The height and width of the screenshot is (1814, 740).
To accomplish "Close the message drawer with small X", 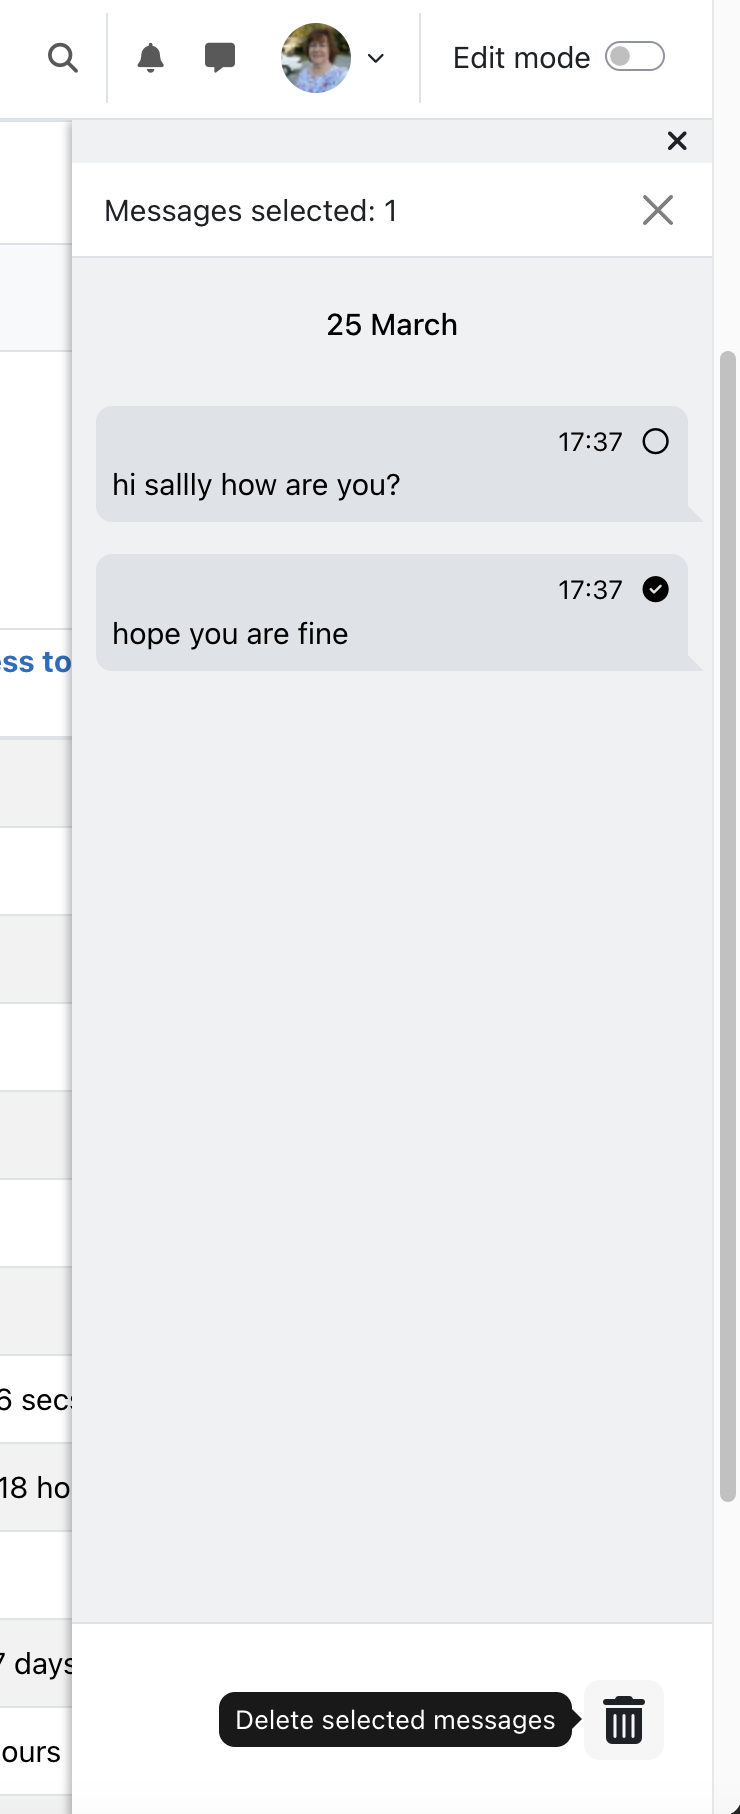I will tap(677, 141).
